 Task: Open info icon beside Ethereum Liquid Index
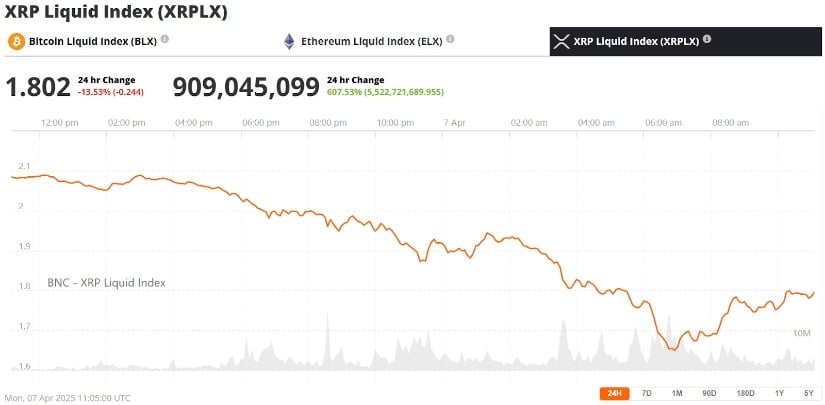click(x=451, y=39)
